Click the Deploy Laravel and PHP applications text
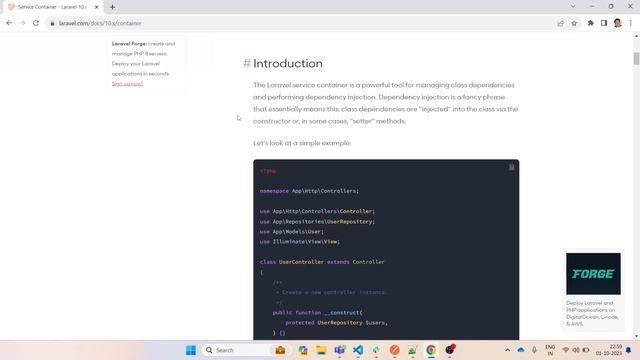The height and width of the screenshot is (360, 640). (592, 313)
